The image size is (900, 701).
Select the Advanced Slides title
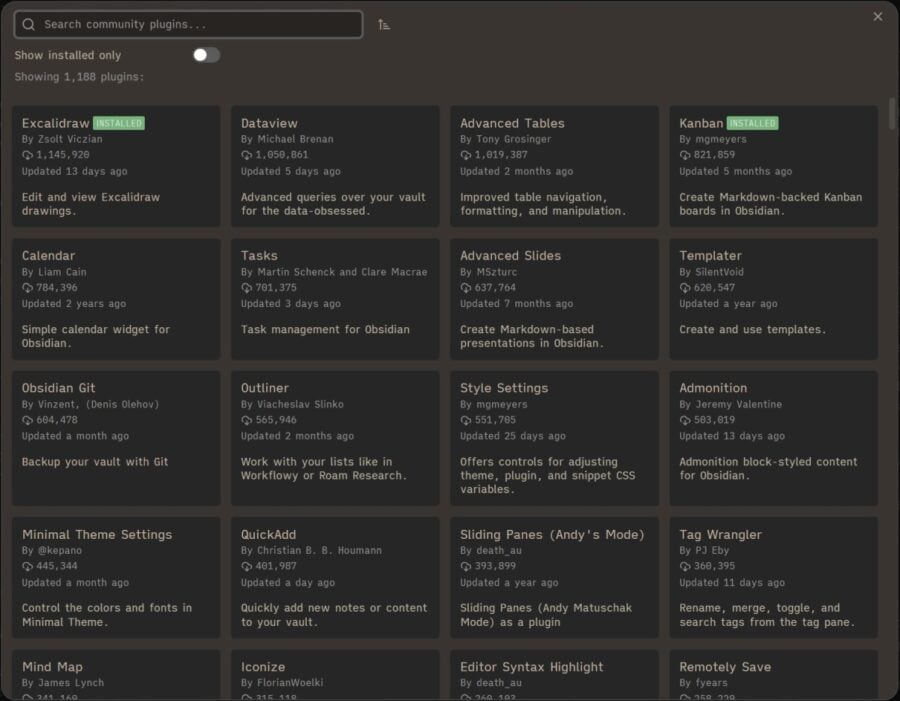(510, 255)
